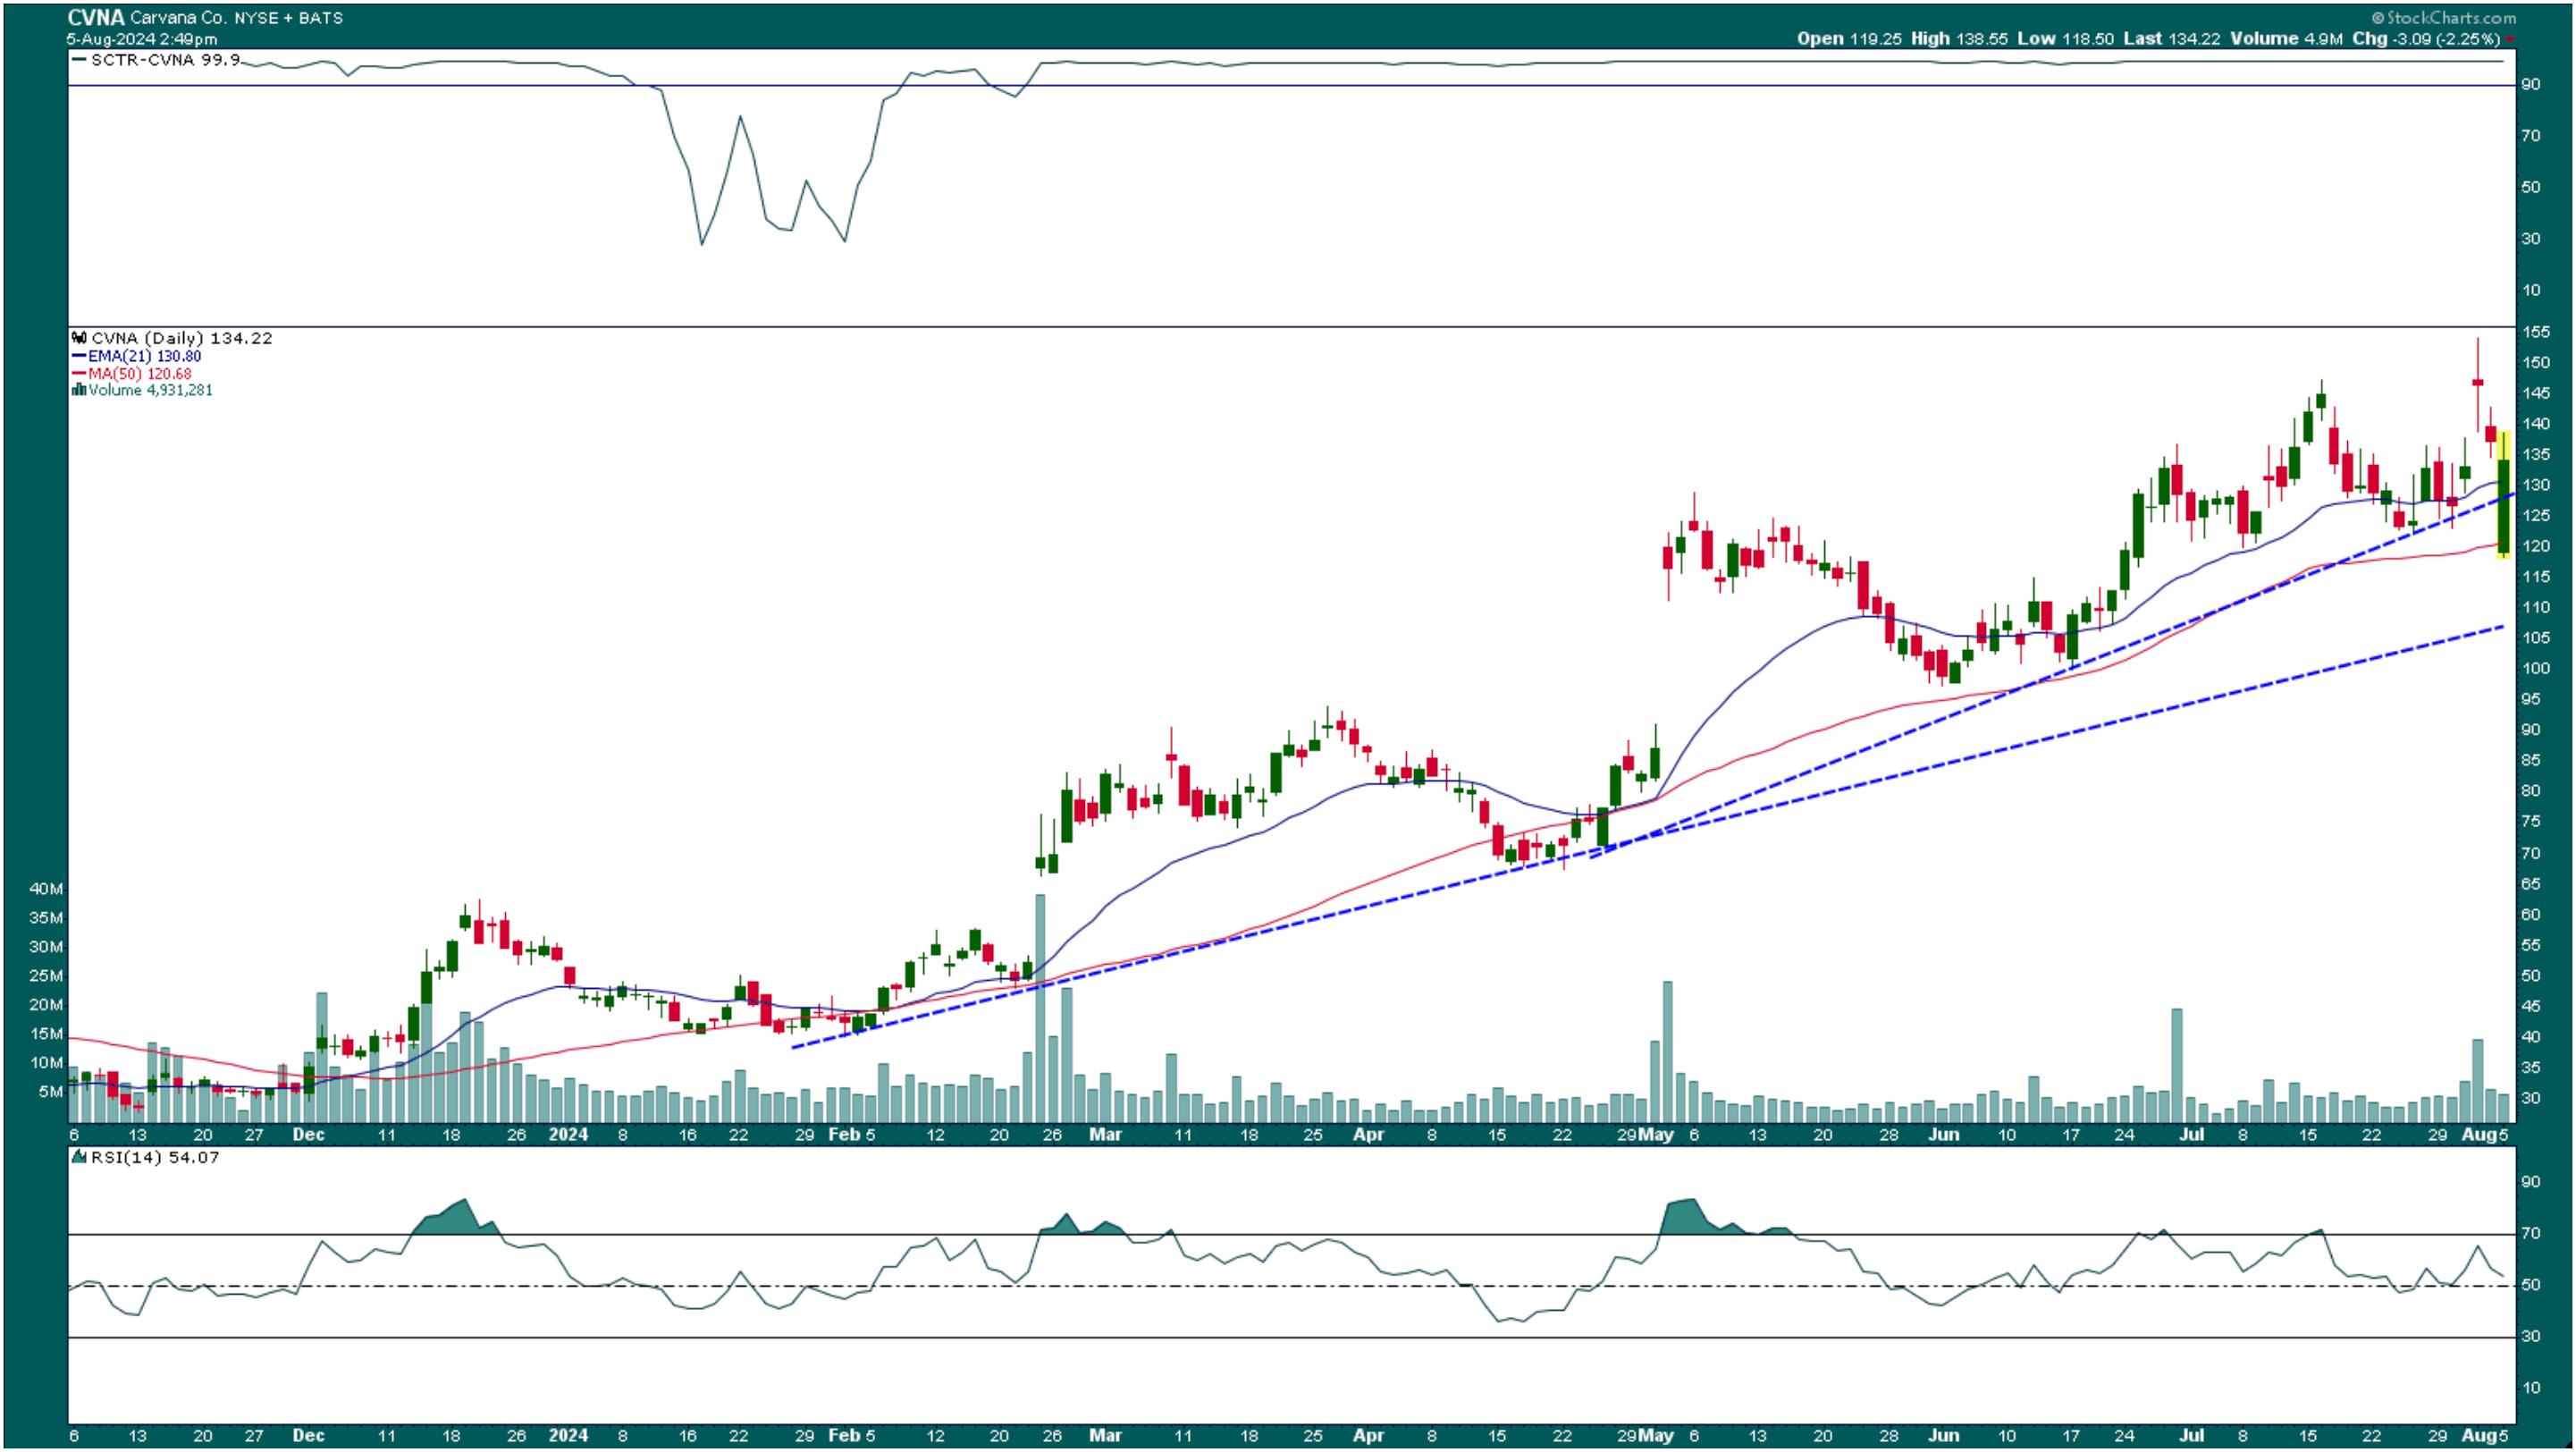Click the 5-Aug-2024 2:49pm timestamp
2576x1452 pixels.
tap(142, 39)
